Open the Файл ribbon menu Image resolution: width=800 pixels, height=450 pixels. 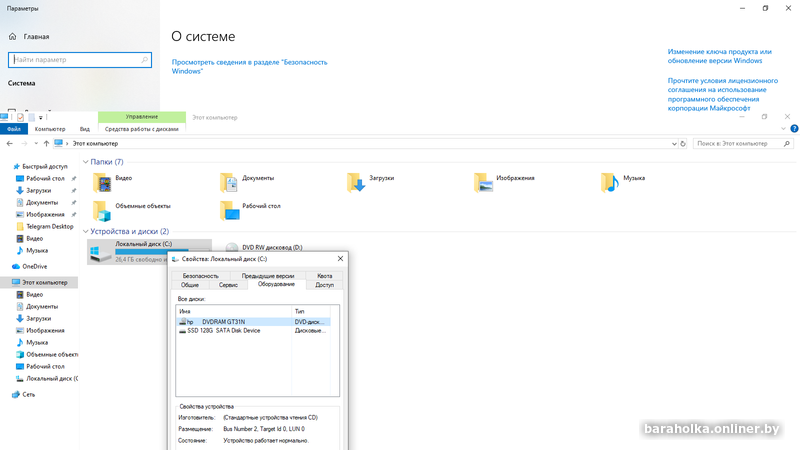tap(14, 129)
